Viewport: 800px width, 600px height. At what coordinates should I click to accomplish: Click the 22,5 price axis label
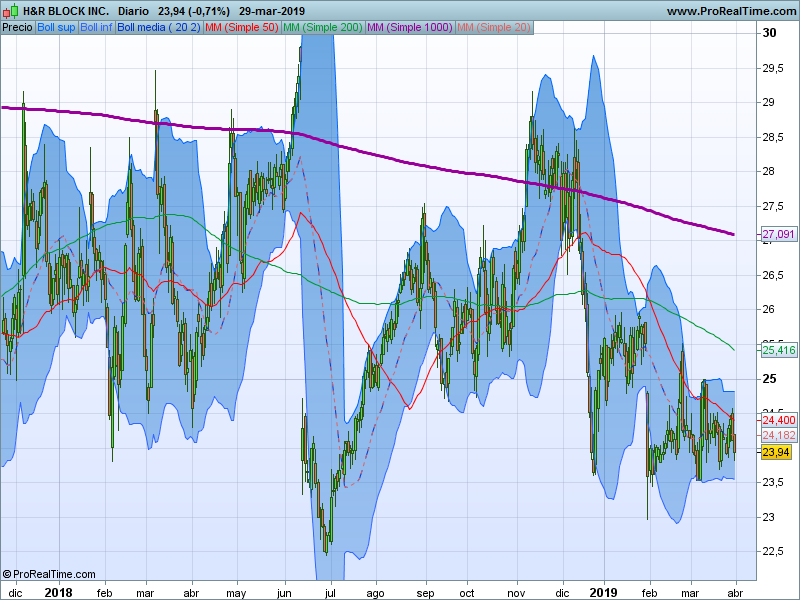pos(772,552)
